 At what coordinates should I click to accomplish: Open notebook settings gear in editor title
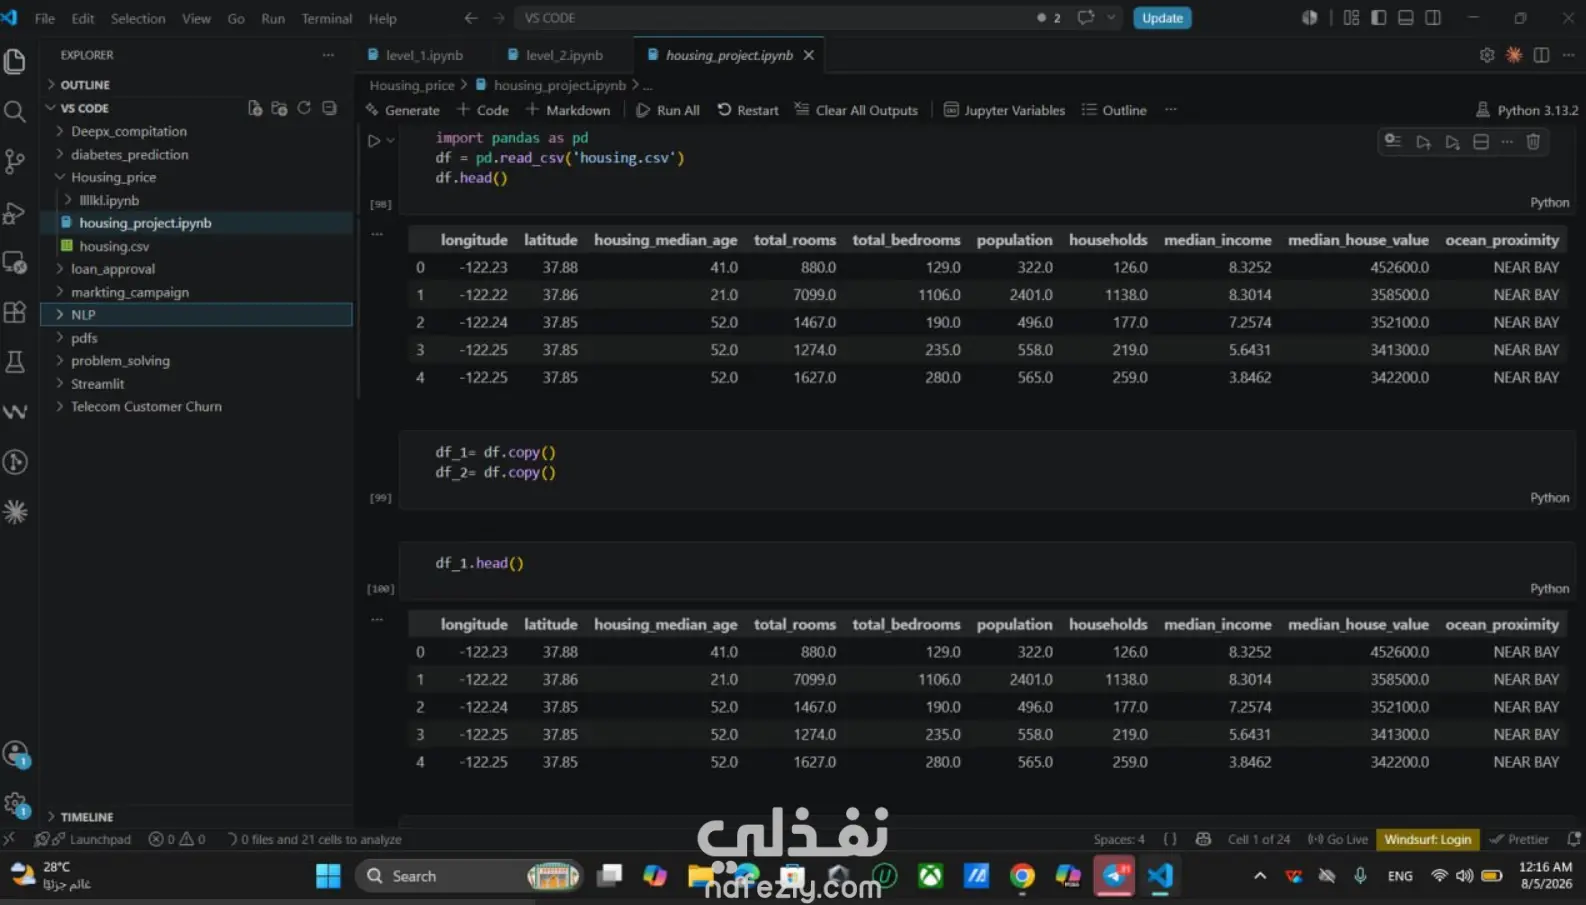1487,55
